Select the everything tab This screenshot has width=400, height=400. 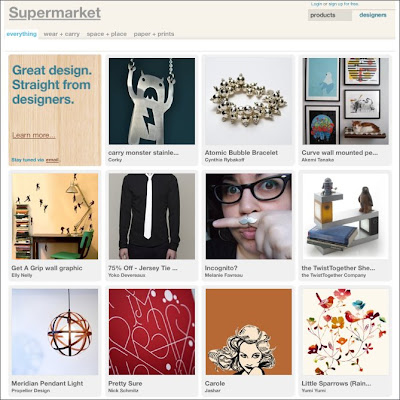pos(22,34)
